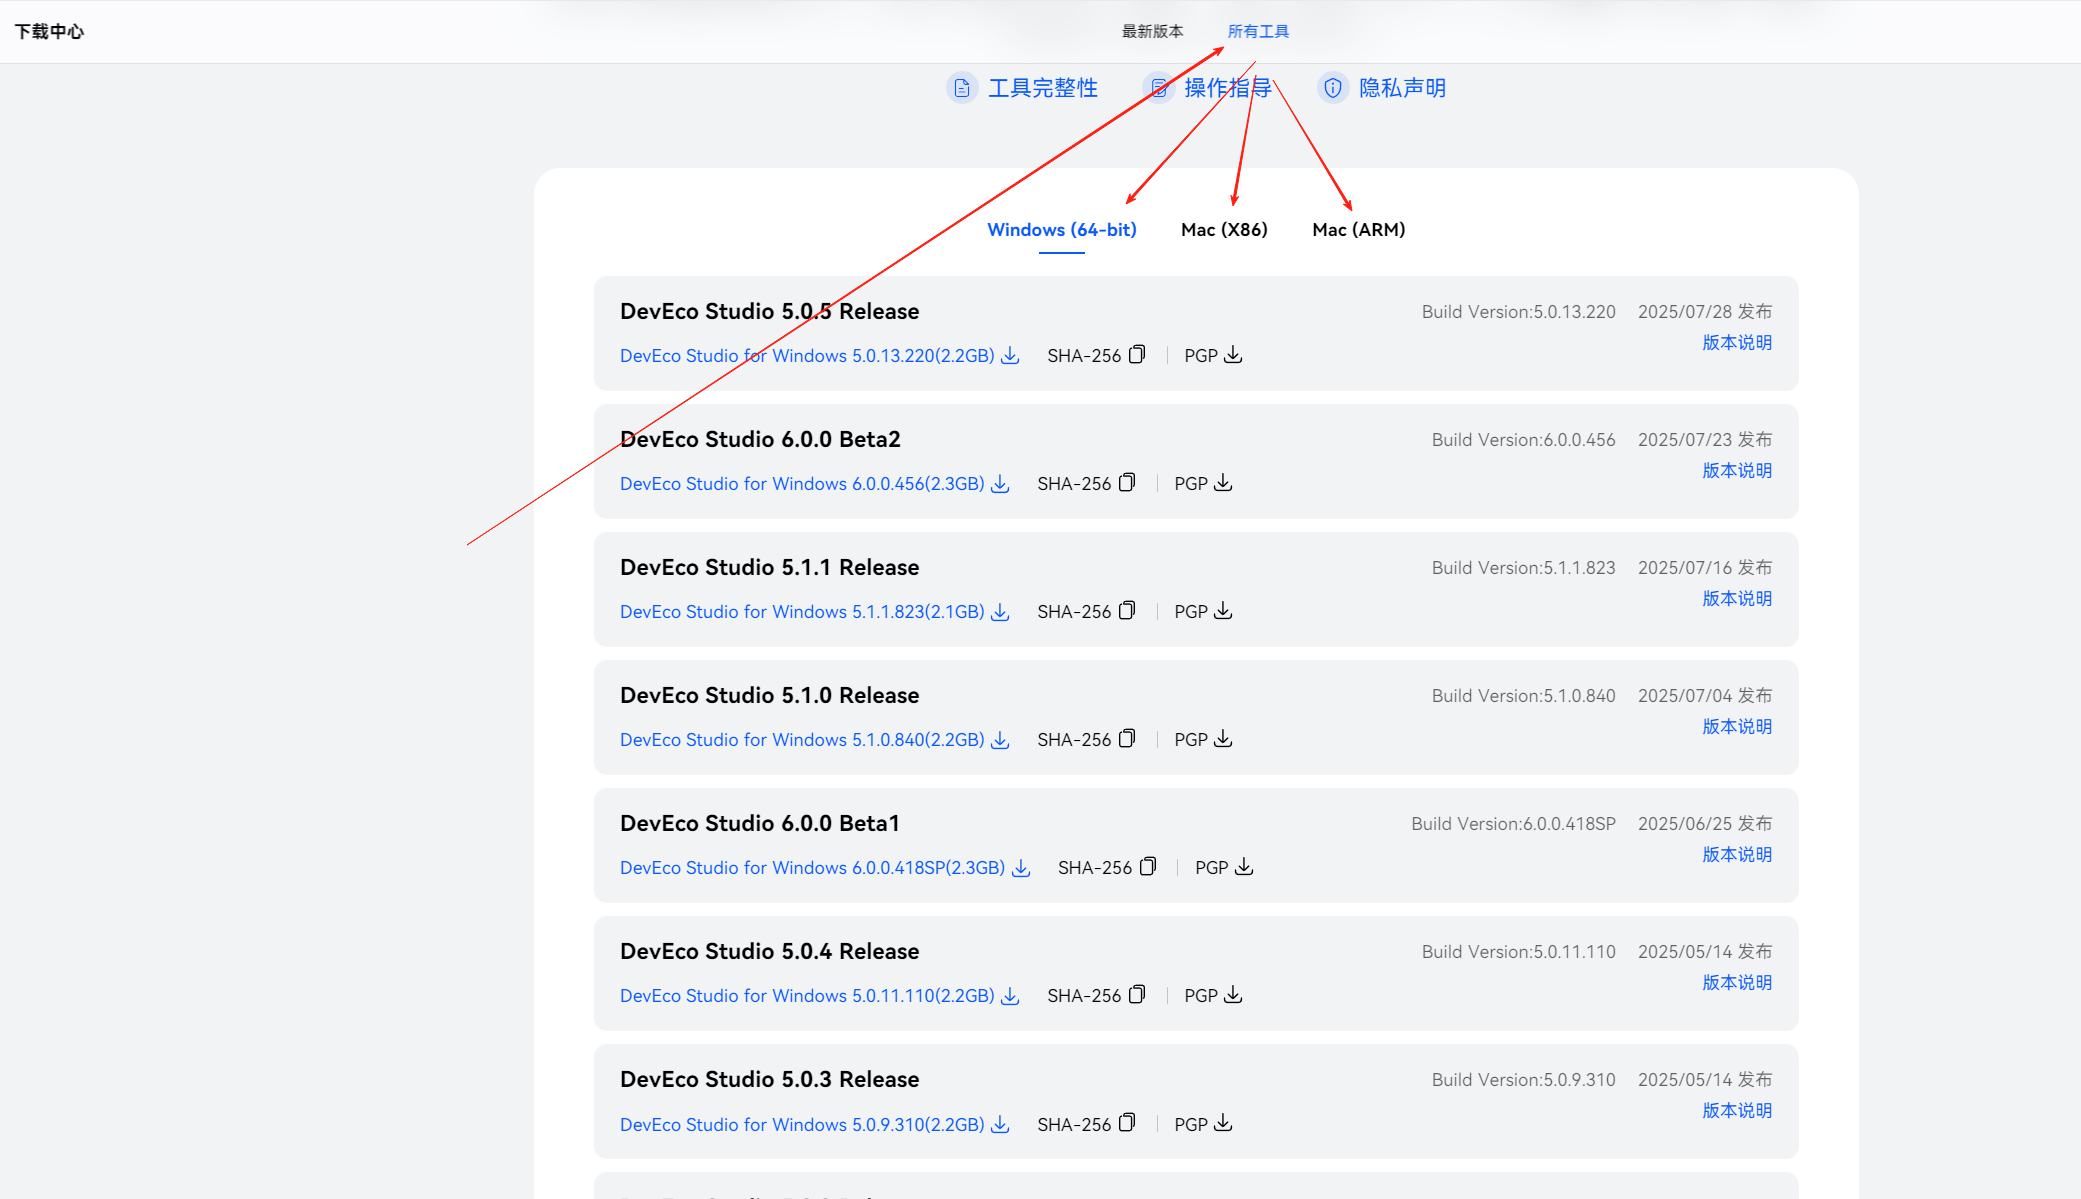Click the DevEco Studio 5.1.0 Release heading

(x=769, y=695)
